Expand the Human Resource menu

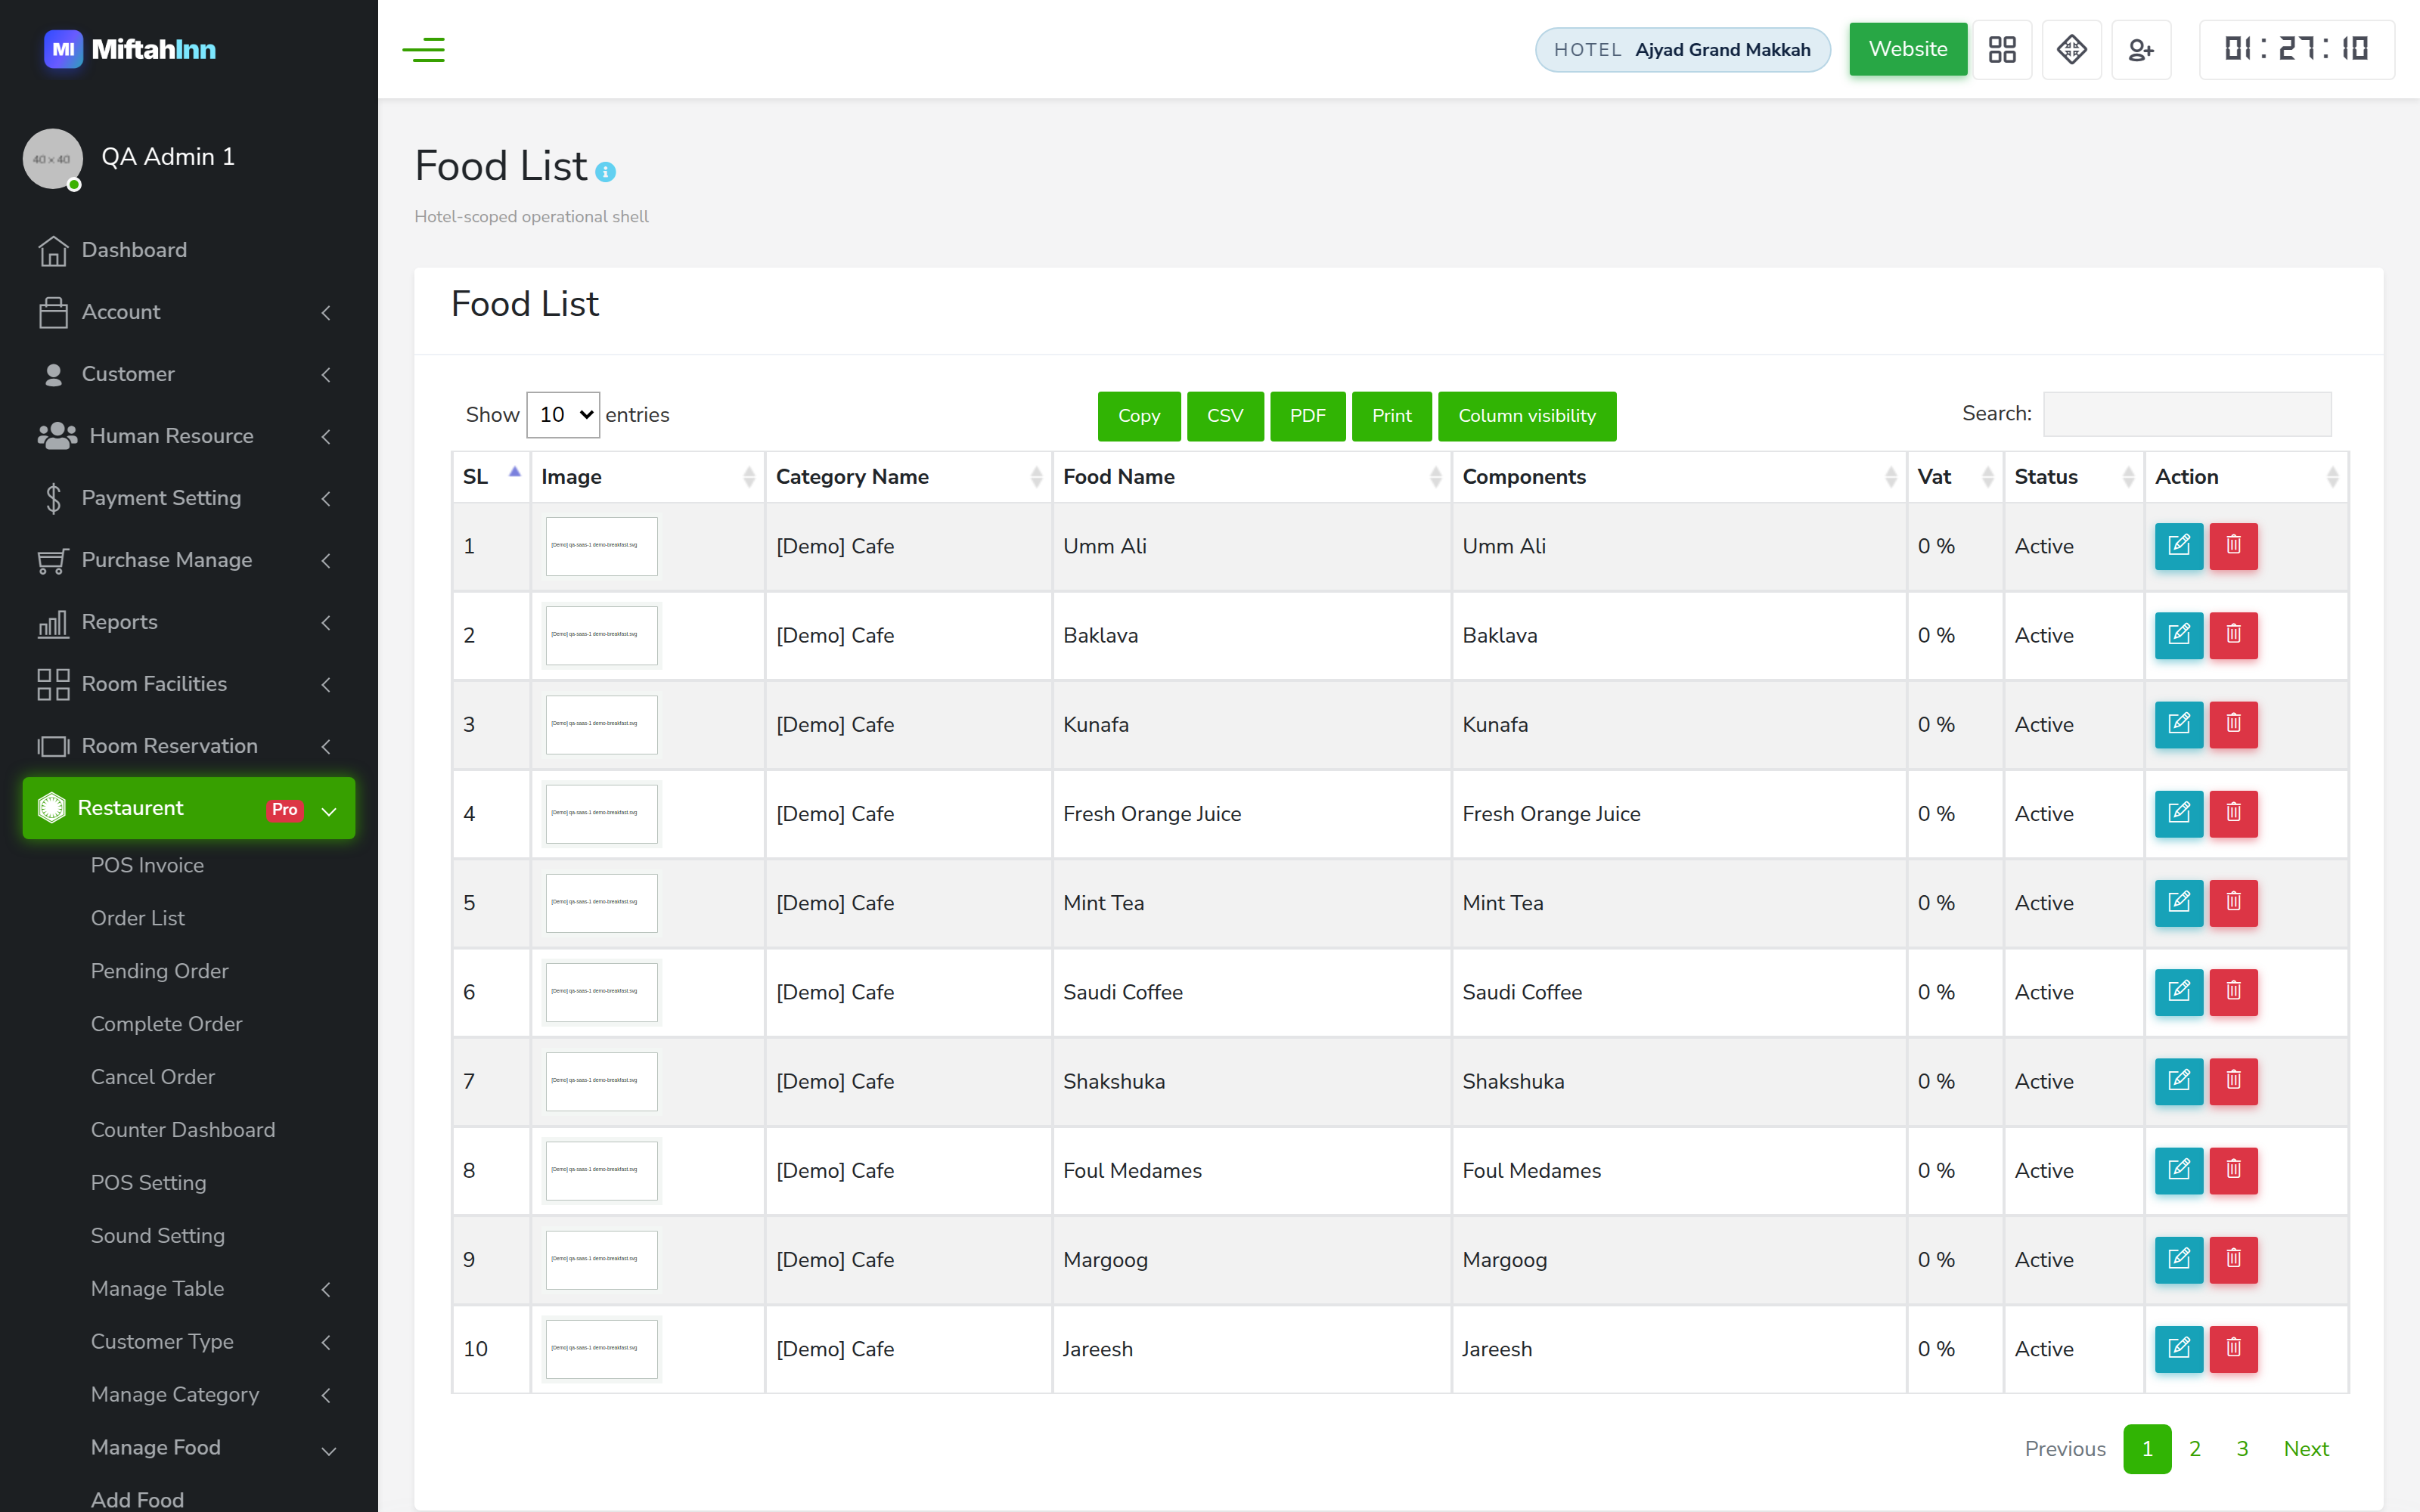[x=188, y=436]
